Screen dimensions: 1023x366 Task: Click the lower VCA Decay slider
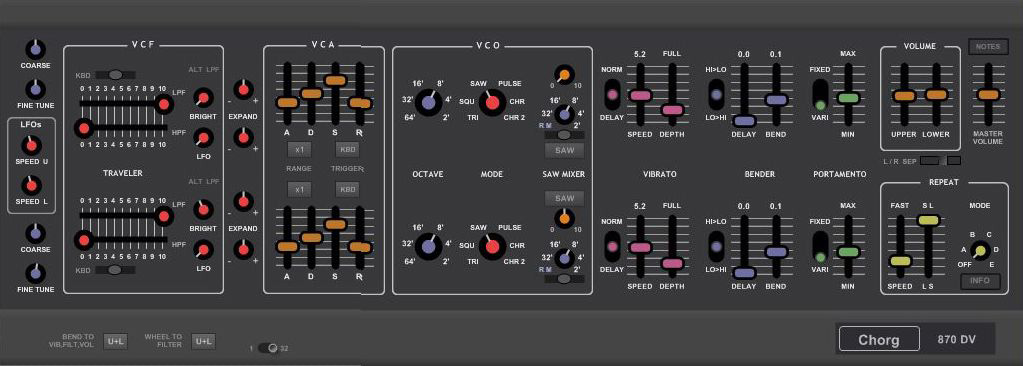pyautogui.click(x=311, y=237)
